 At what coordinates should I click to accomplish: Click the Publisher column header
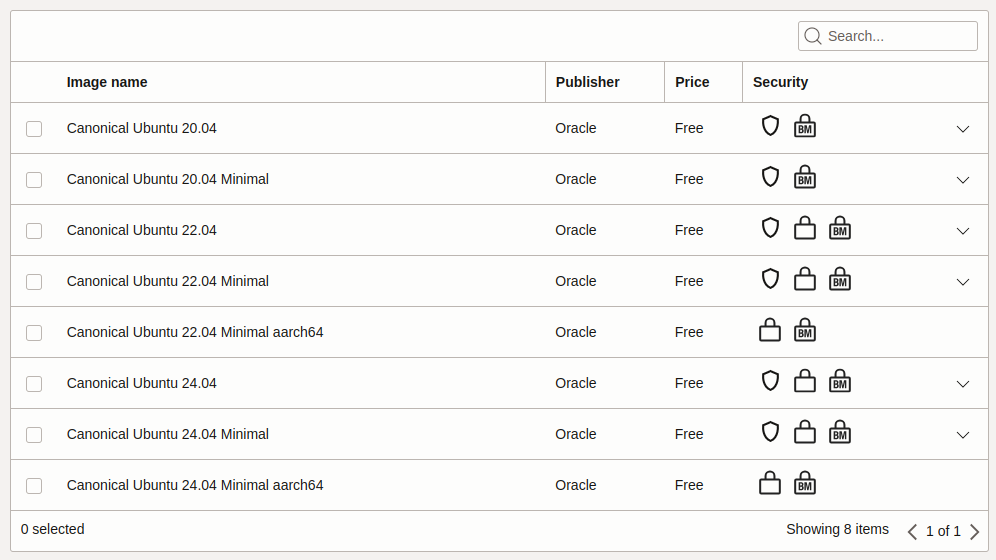pyautogui.click(x=588, y=83)
